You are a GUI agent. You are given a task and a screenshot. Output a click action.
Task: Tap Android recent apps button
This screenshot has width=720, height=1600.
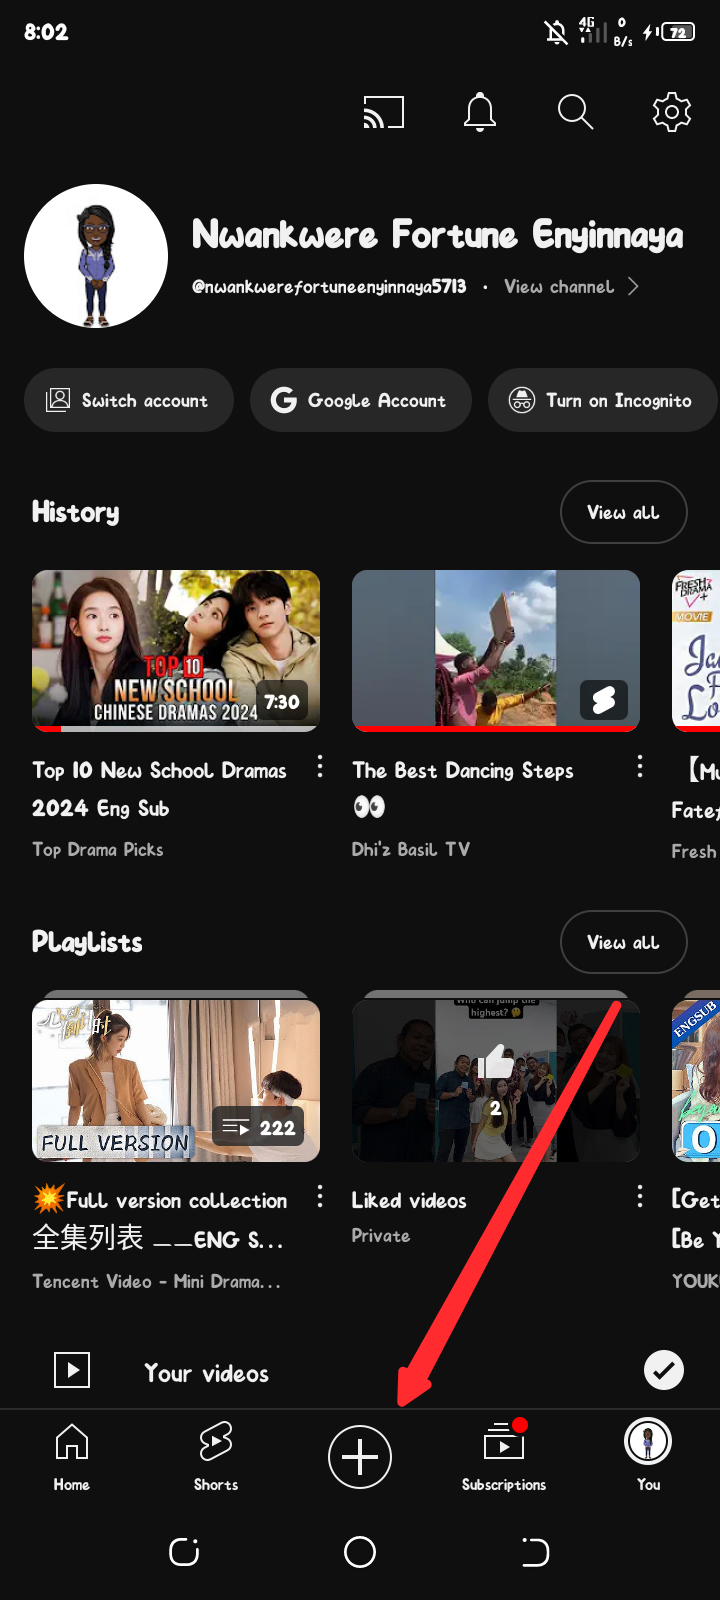[184, 1552]
